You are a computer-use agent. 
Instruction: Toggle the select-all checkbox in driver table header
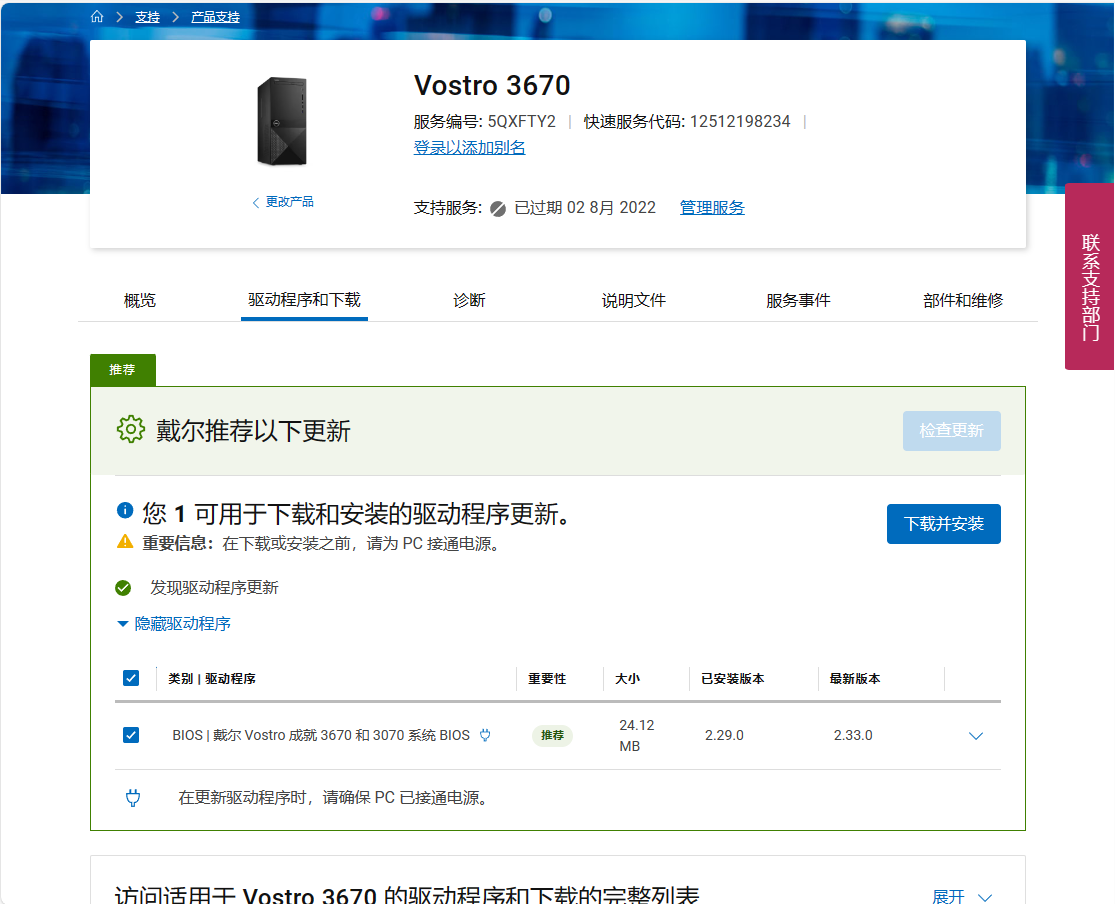[131, 678]
